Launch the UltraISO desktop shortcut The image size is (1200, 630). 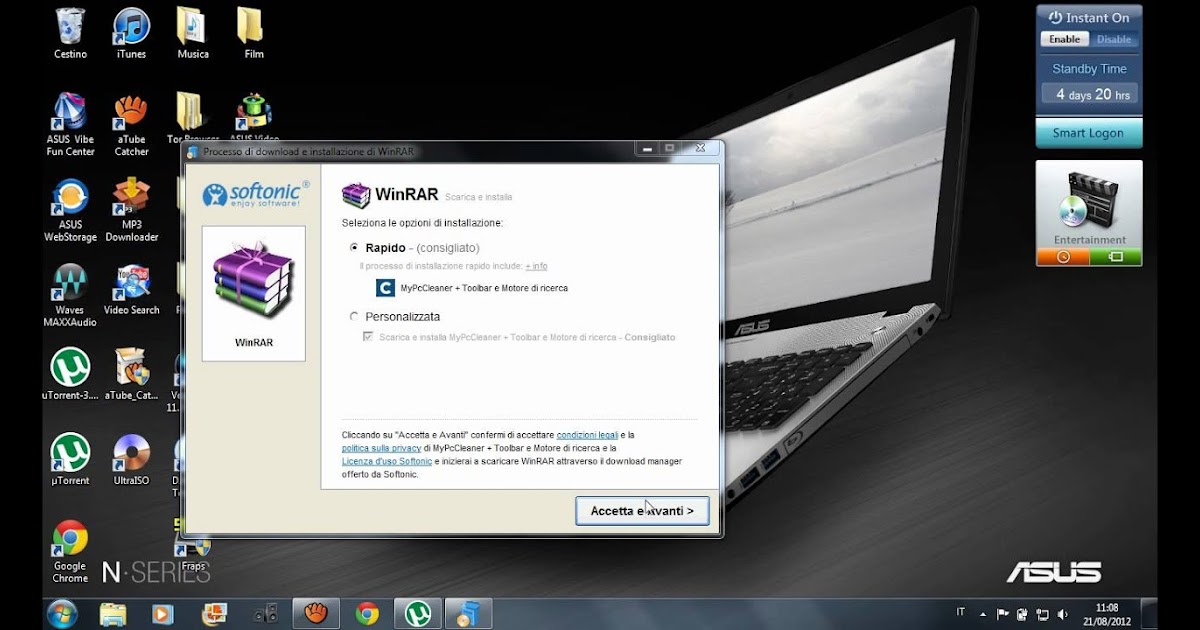pos(131,460)
